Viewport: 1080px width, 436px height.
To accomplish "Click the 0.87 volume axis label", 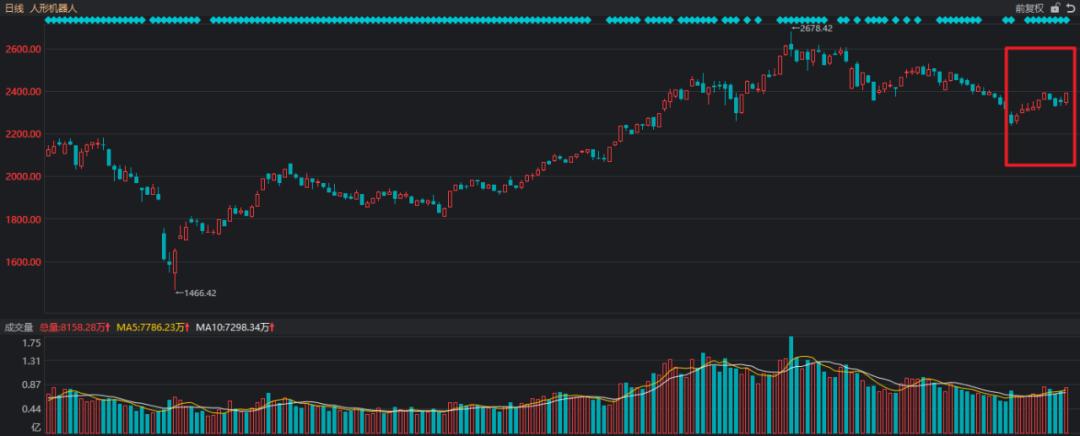I will click(x=30, y=385).
